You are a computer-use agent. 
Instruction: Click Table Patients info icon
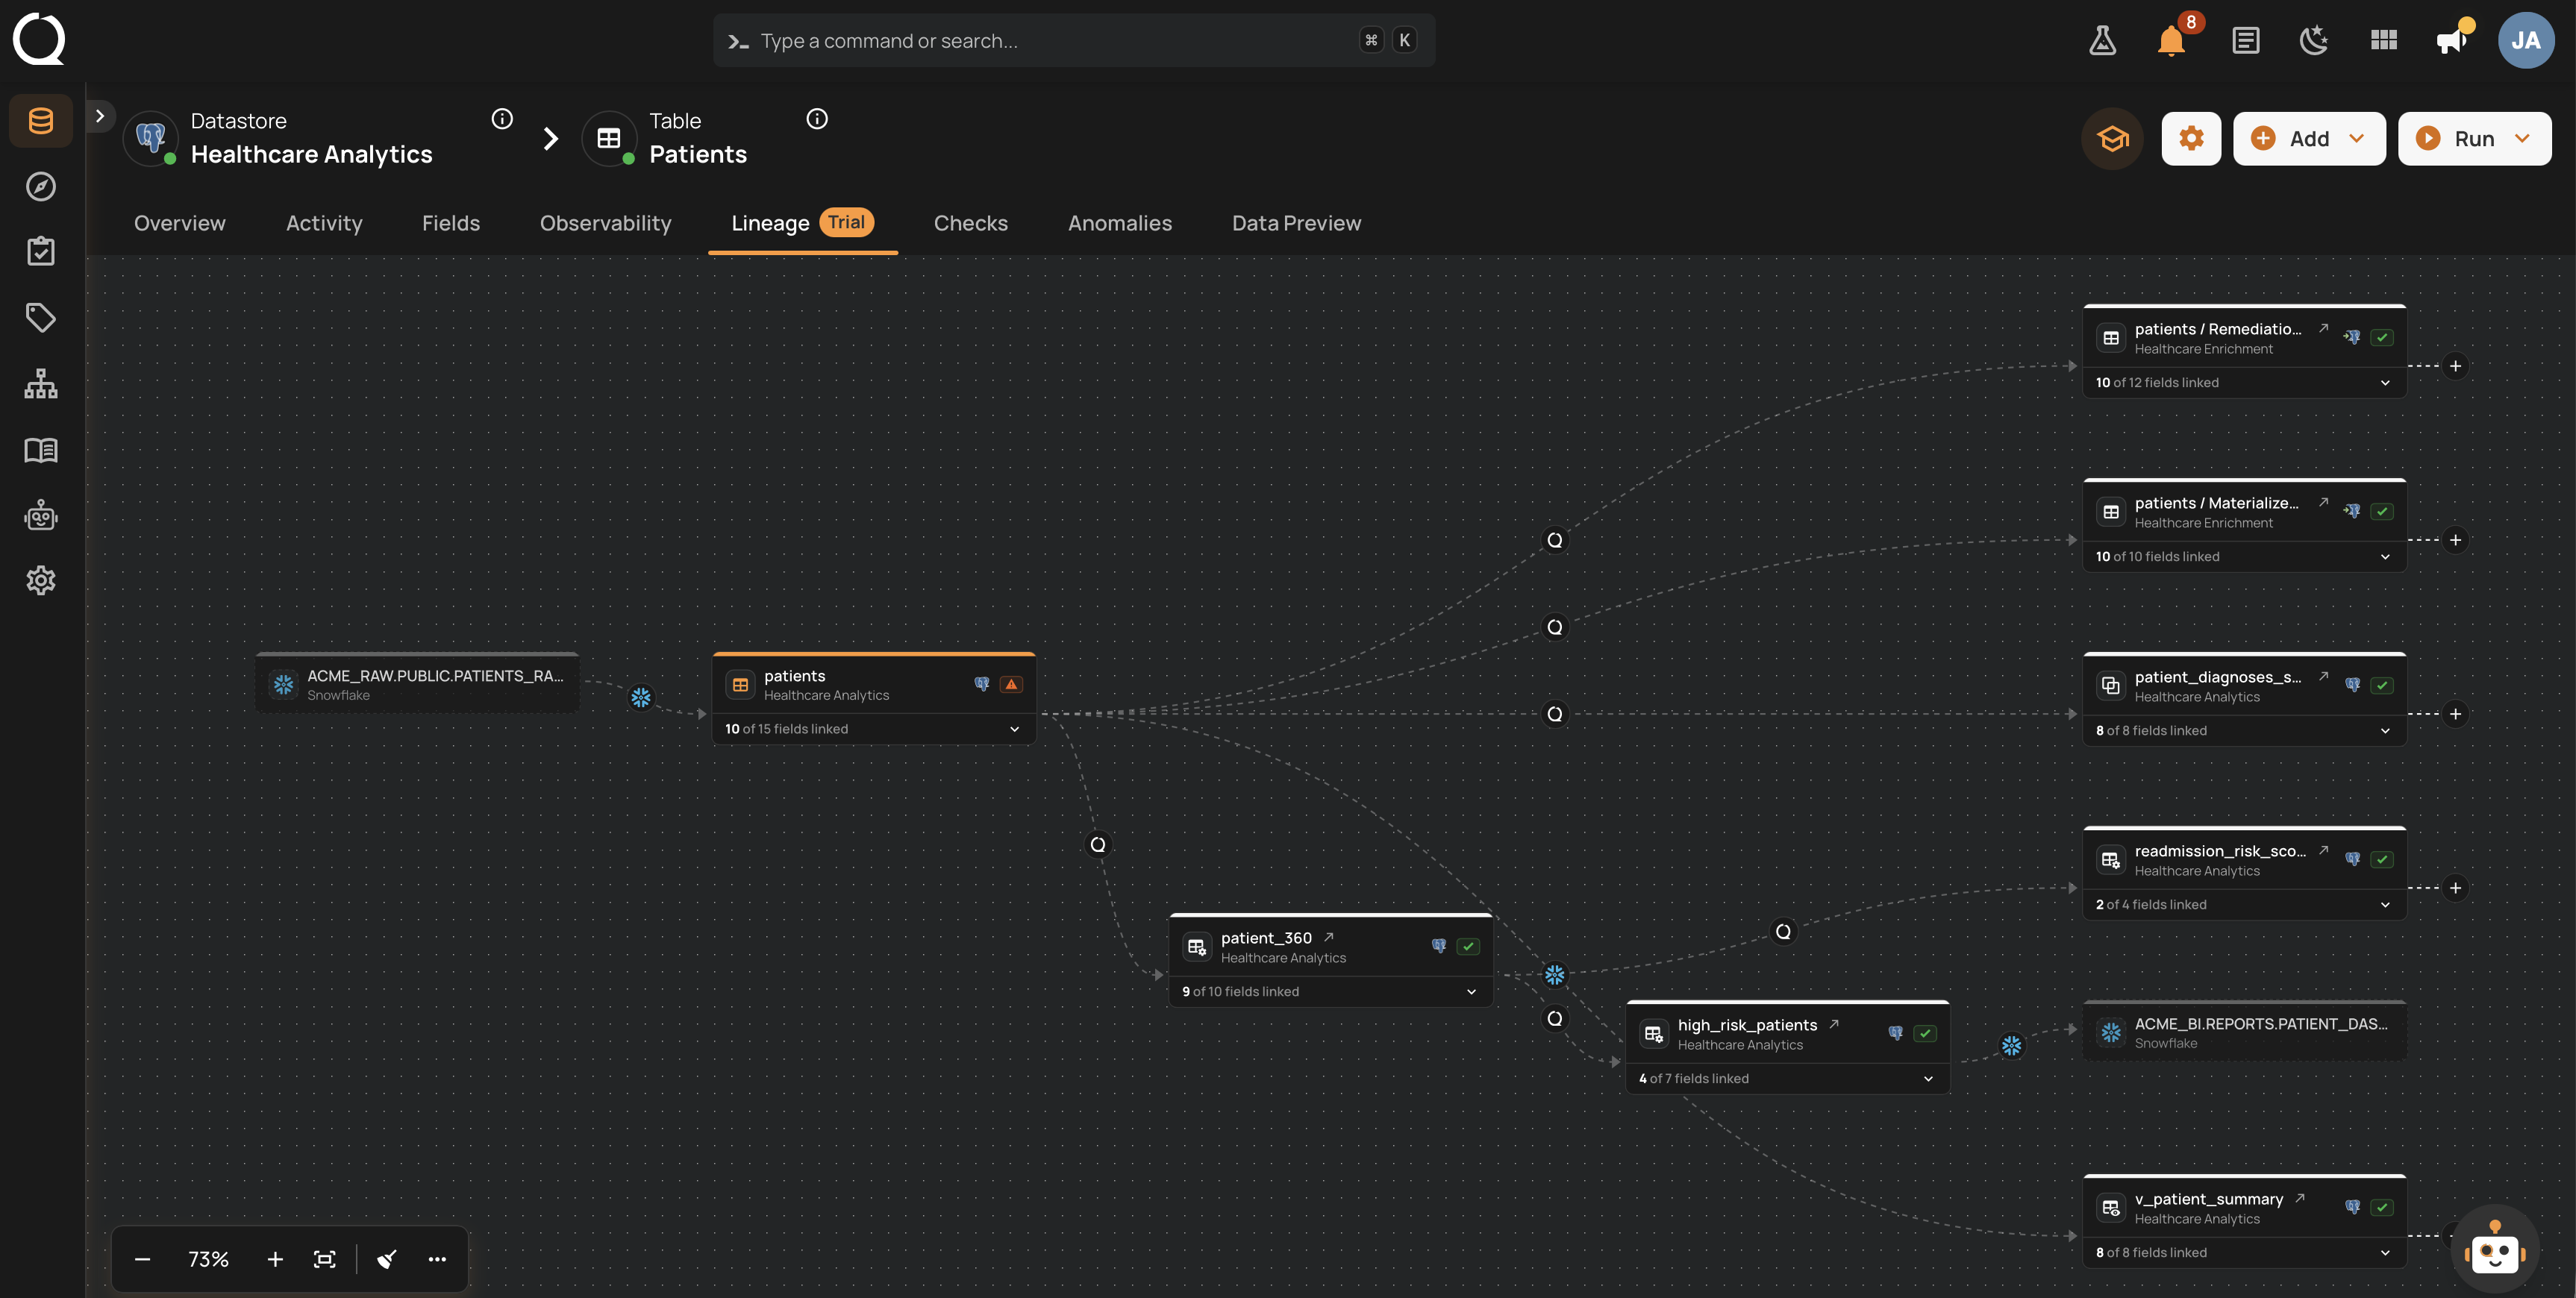pyautogui.click(x=817, y=119)
